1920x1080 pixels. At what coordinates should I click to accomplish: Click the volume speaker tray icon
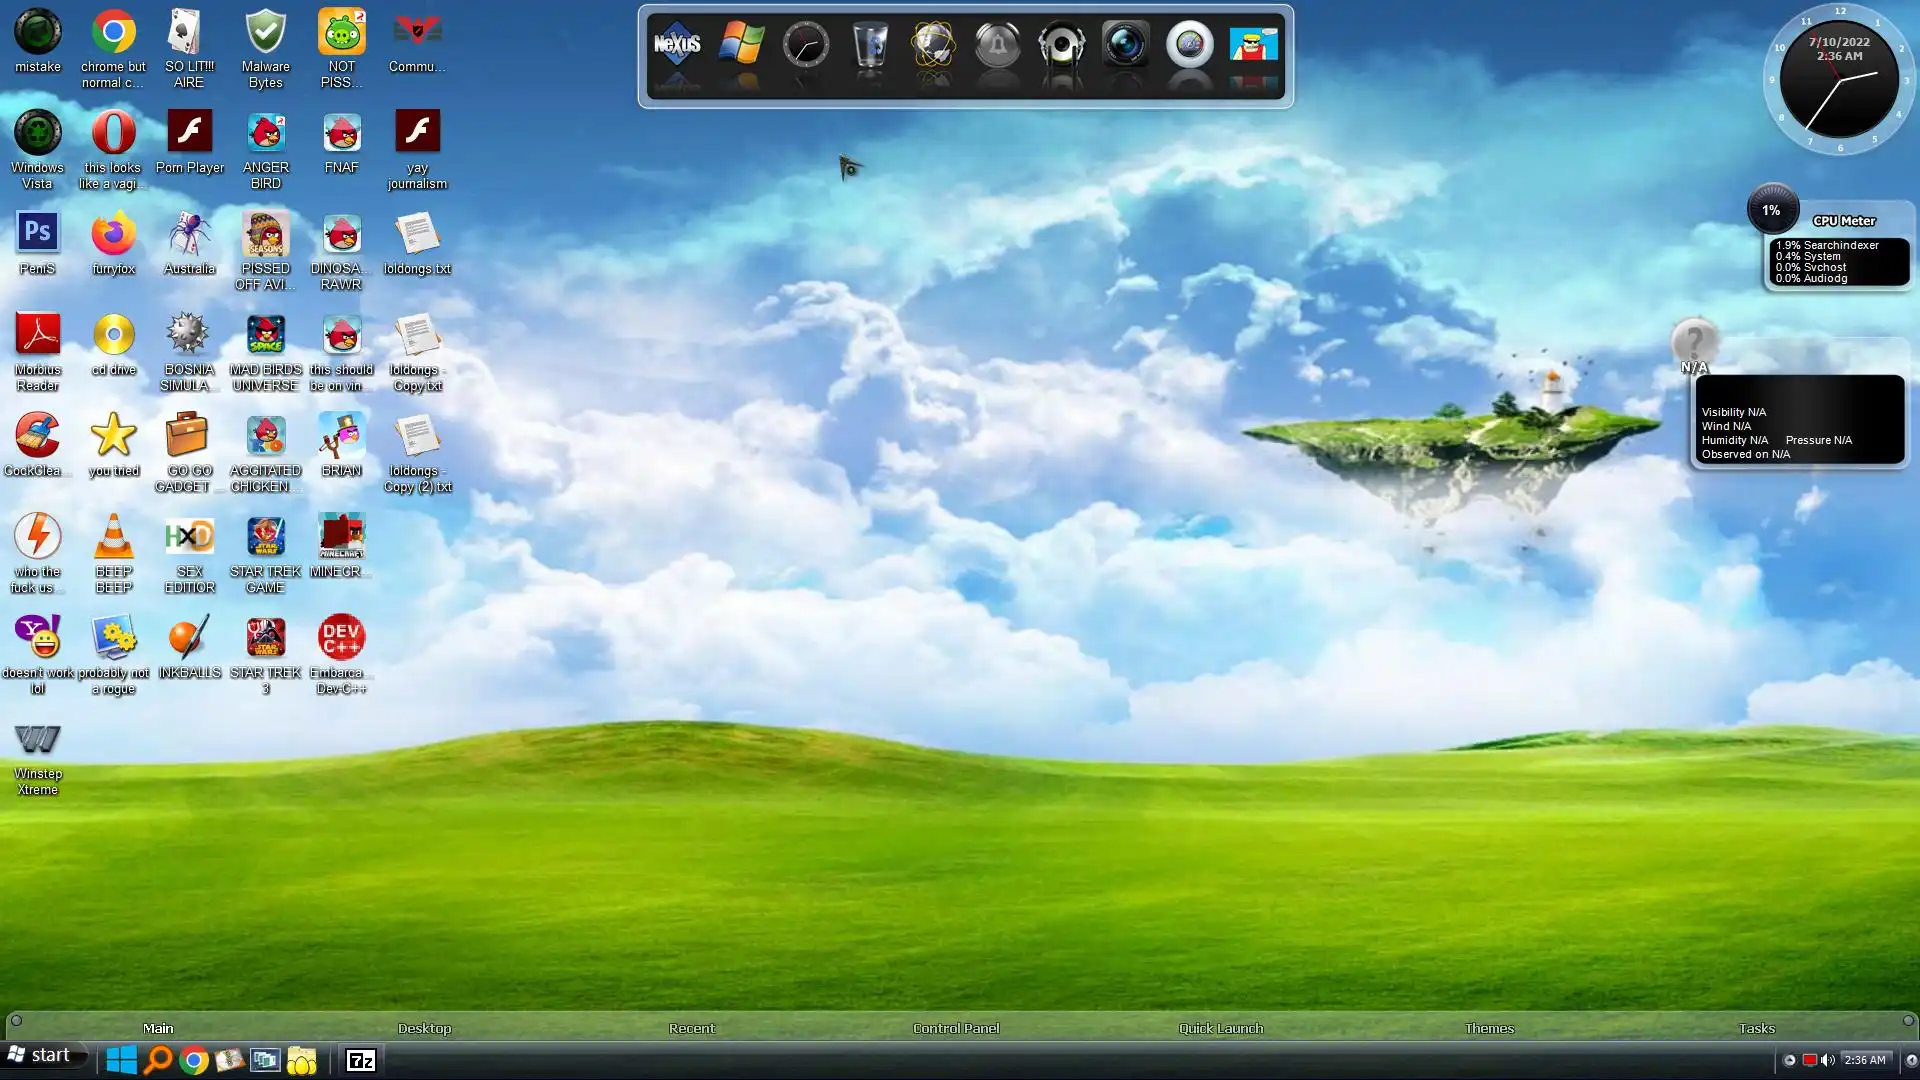pyautogui.click(x=1827, y=1060)
